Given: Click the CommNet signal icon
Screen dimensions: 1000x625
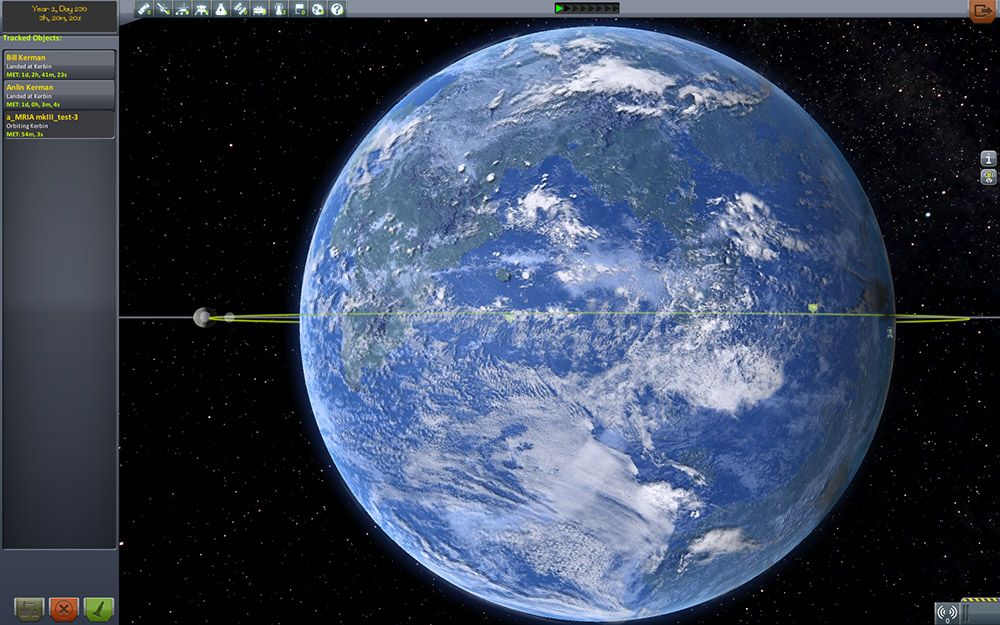Looking at the screenshot, I should 947,613.
